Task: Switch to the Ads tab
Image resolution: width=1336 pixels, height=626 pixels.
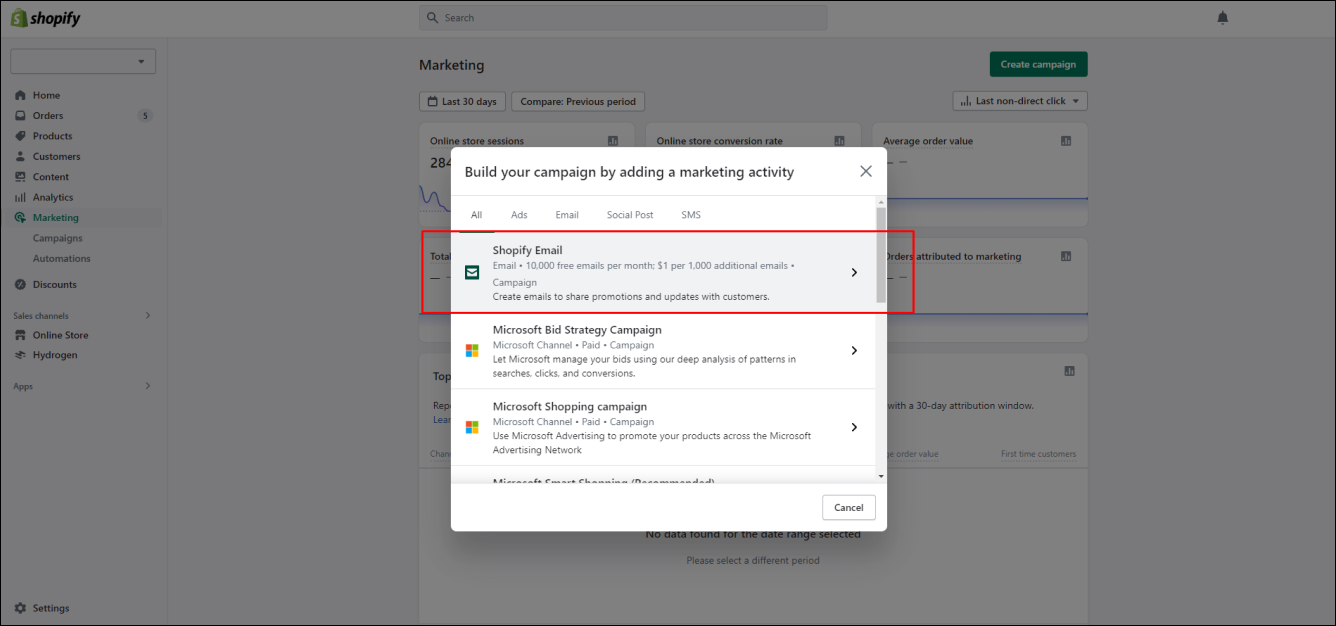Action: pos(519,215)
